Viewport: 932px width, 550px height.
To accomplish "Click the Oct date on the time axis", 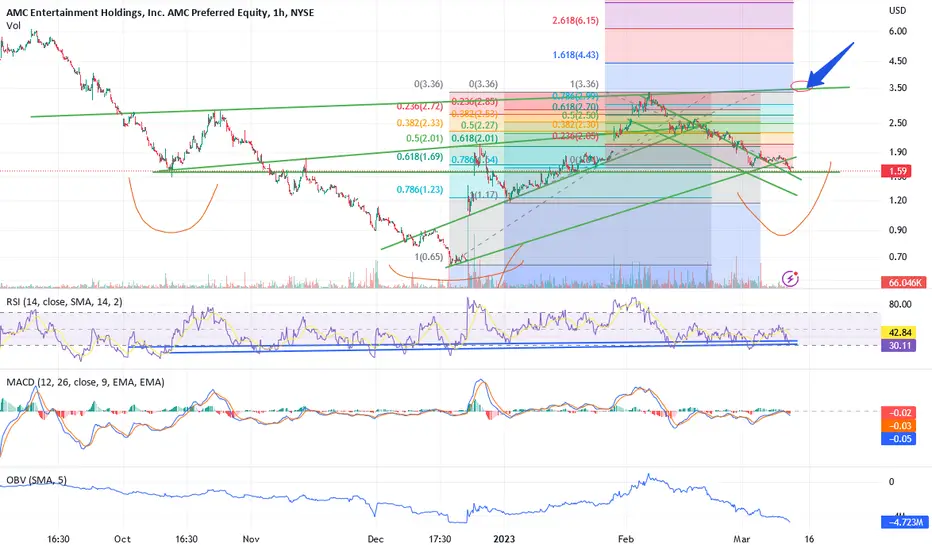I will click(122, 539).
